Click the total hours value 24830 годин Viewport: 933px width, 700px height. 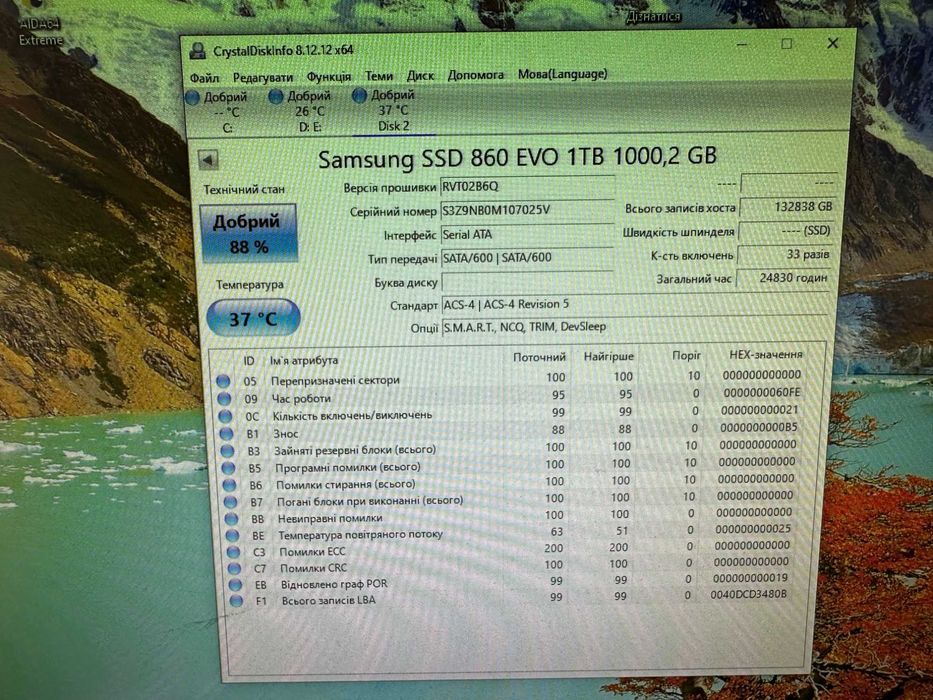pyautogui.click(x=783, y=277)
